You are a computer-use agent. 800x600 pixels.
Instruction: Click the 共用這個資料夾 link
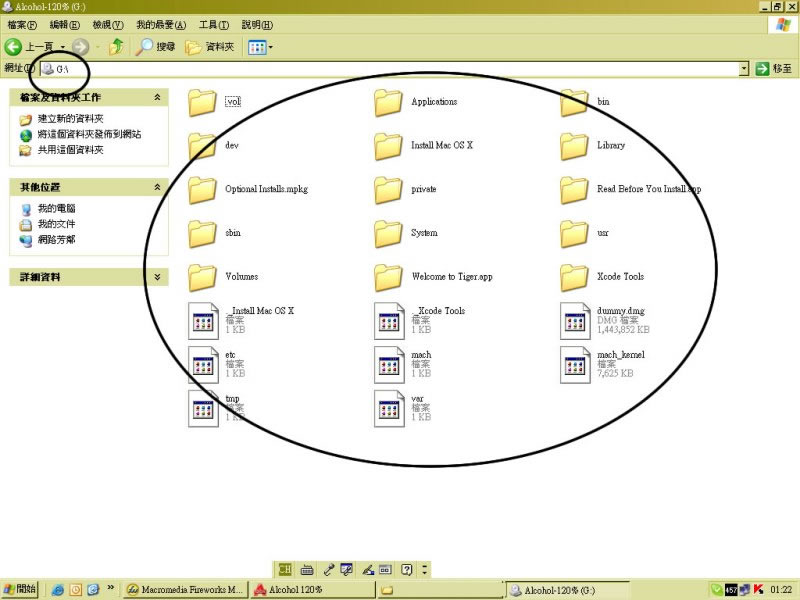[70, 149]
